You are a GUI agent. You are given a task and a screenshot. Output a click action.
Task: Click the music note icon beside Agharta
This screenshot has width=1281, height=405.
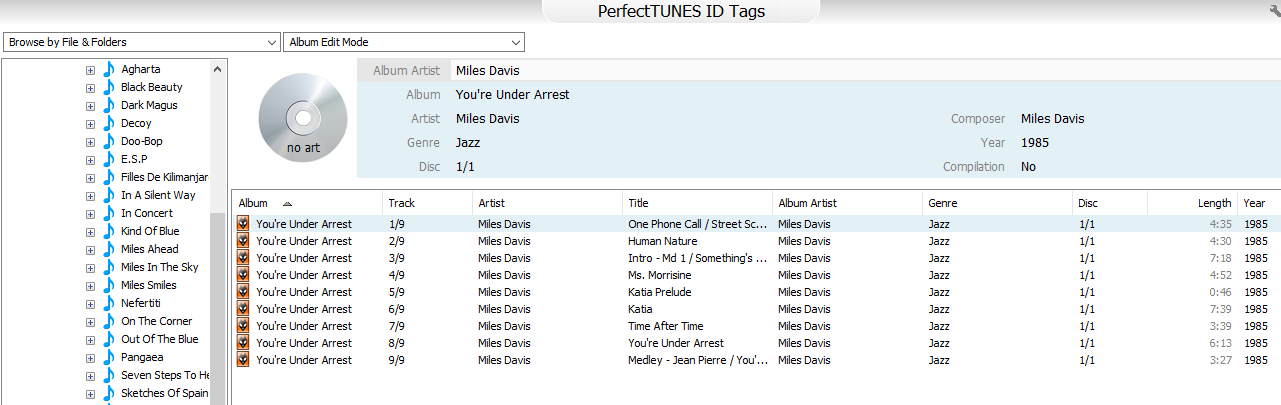pos(109,69)
